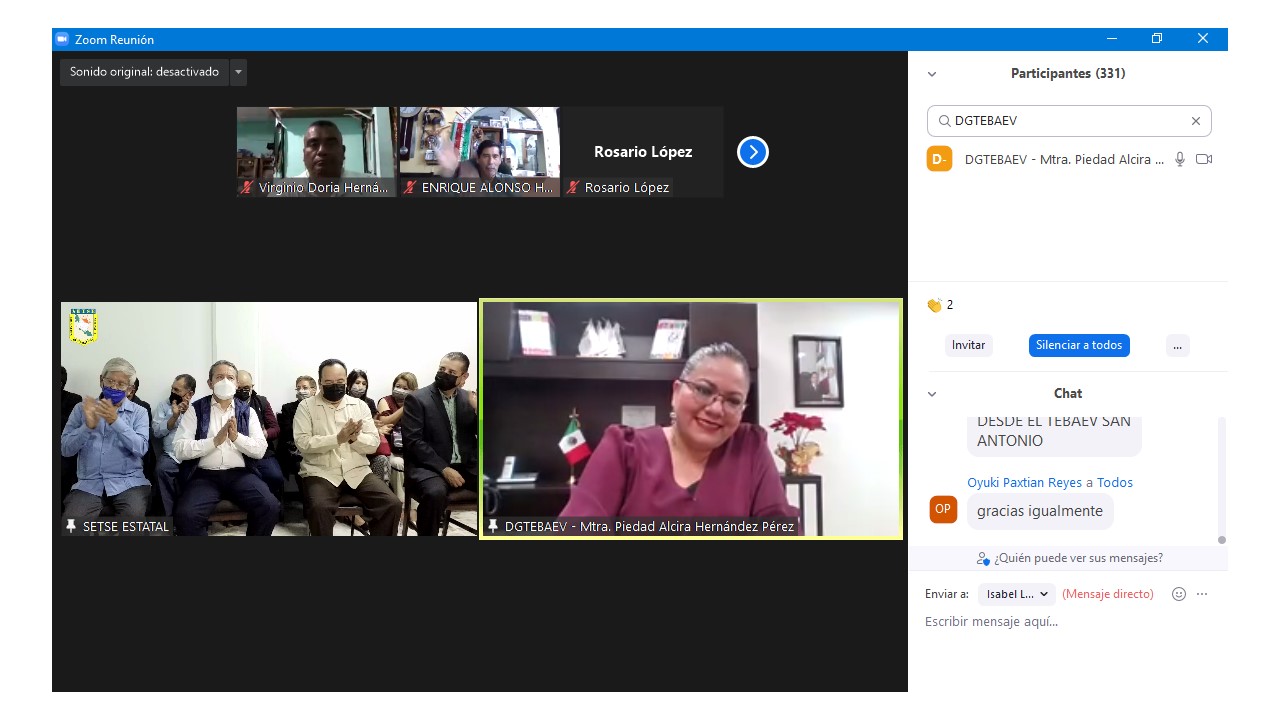This screenshot has height=720, width=1280.
Task: Collapse the Chat panel chevron
Action: click(x=932, y=394)
